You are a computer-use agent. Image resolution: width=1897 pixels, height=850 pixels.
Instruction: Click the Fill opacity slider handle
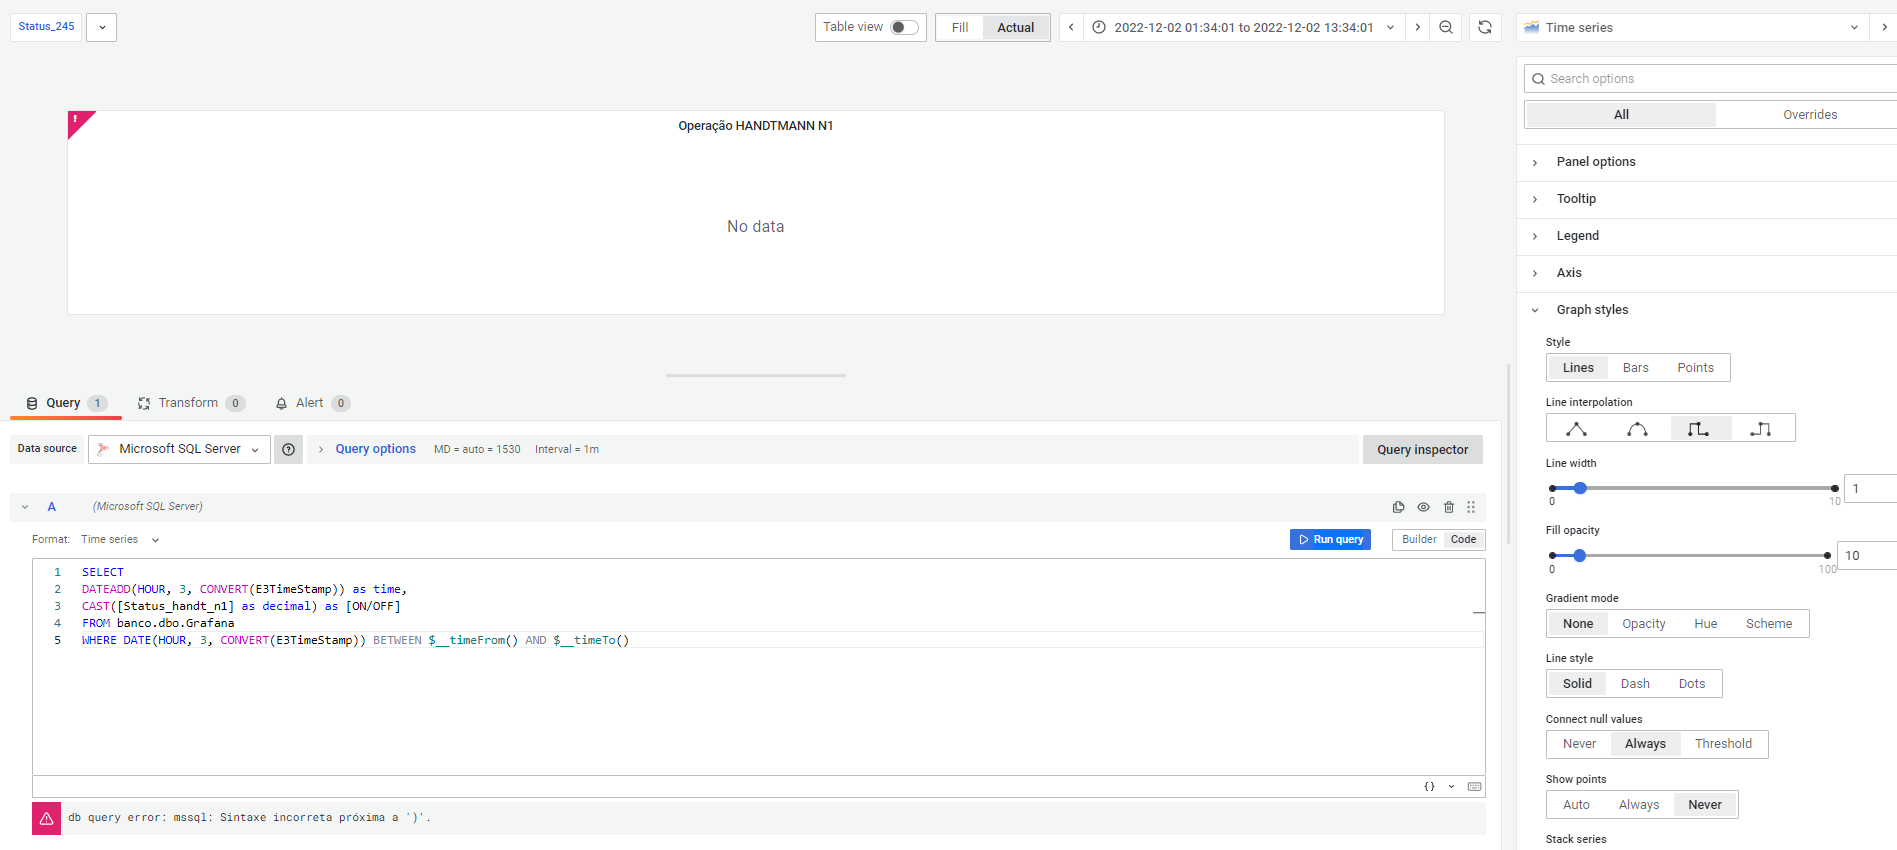[x=1579, y=556]
